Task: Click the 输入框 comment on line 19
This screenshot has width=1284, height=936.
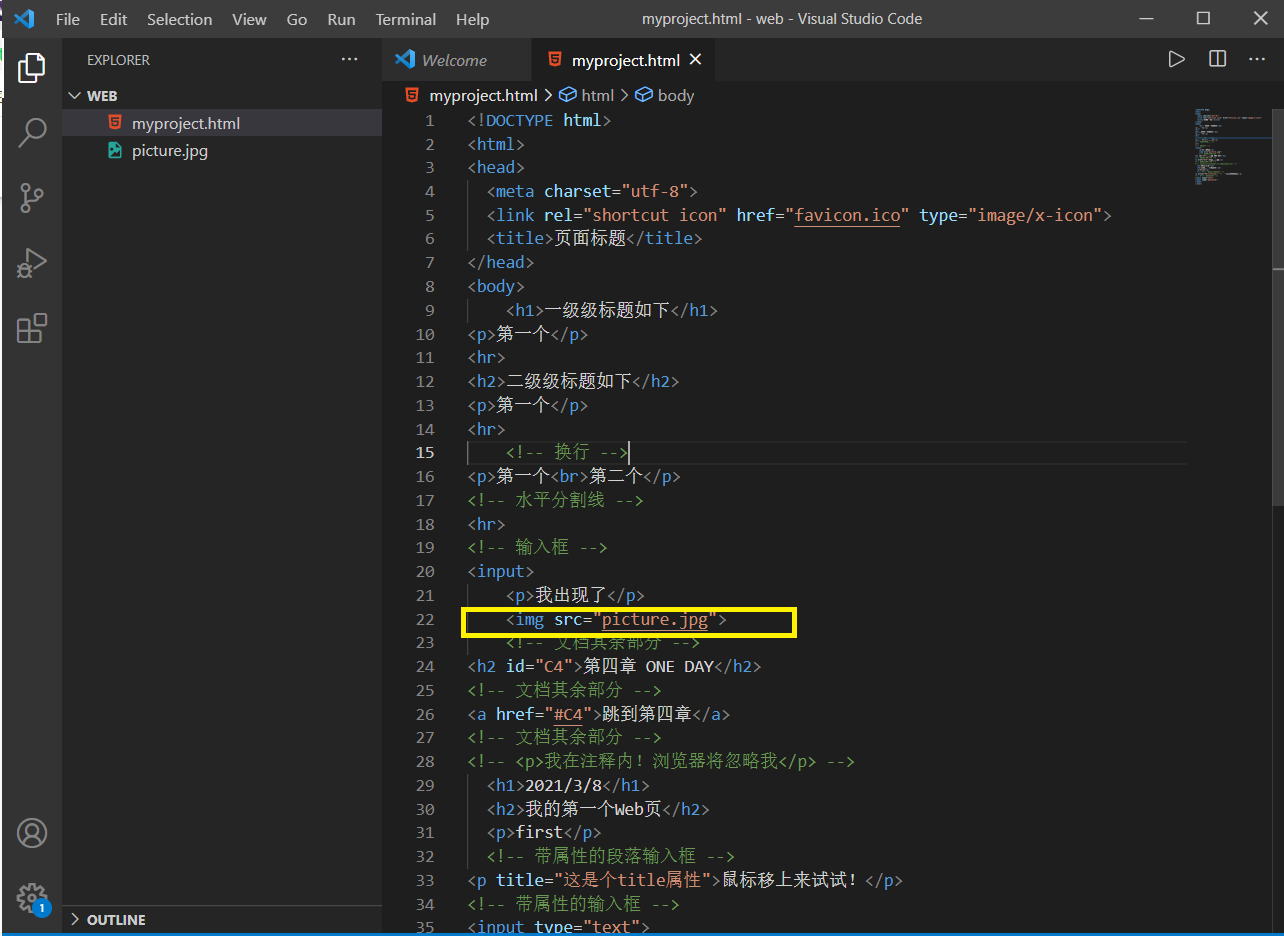Action: tap(537, 547)
